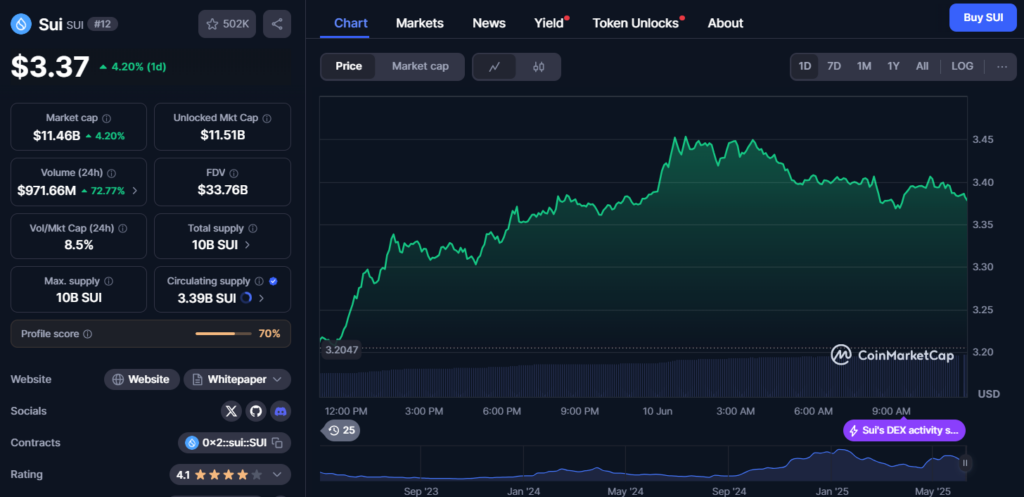
Task: Click Circulating supply info icon
Action: (x=259, y=281)
